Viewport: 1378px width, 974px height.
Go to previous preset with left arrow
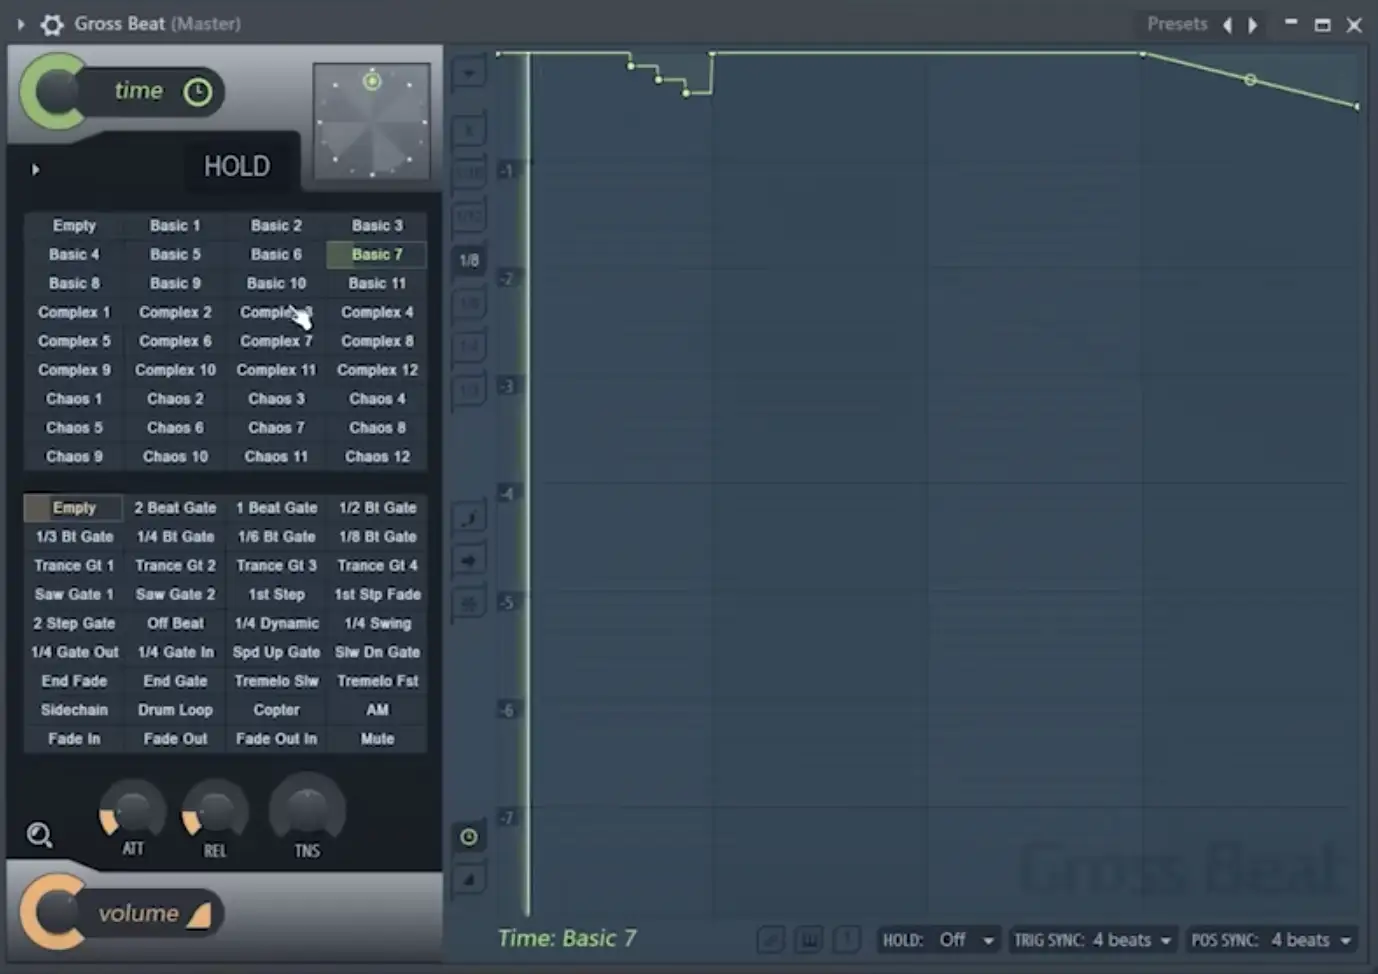1228,25
